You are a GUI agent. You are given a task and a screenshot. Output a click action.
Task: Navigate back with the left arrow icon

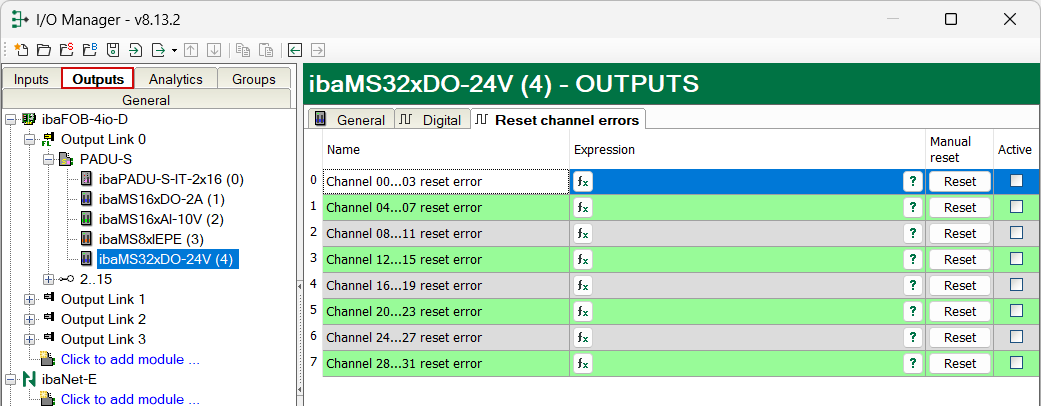(x=295, y=50)
